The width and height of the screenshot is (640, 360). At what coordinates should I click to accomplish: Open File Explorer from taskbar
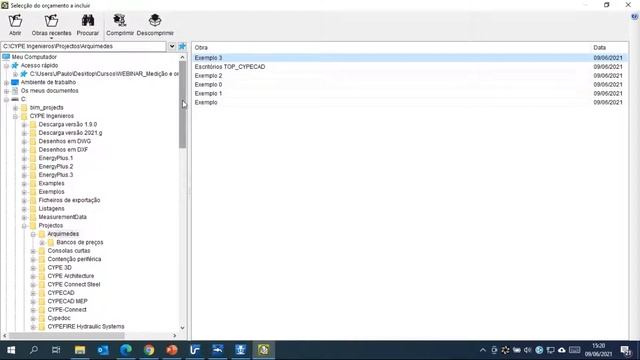(x=80, y=350)
